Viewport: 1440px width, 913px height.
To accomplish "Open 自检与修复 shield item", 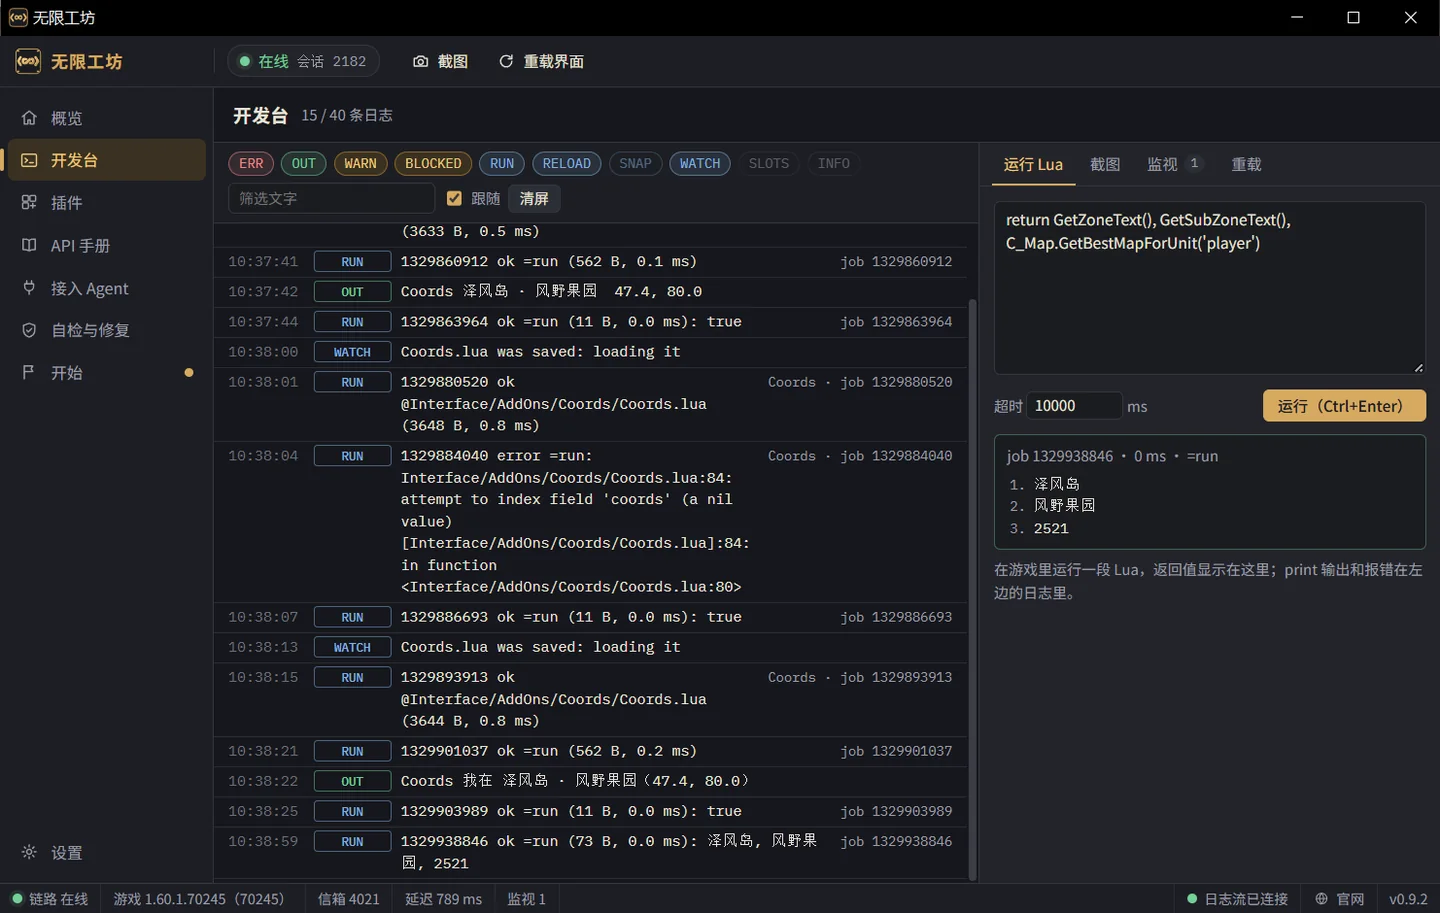I will tap(107, 330).
